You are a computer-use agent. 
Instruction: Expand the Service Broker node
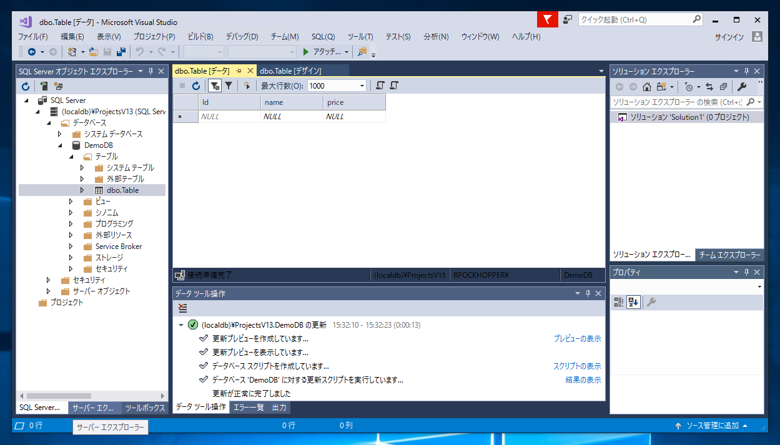pyautogui.click(x=71, y=247)
